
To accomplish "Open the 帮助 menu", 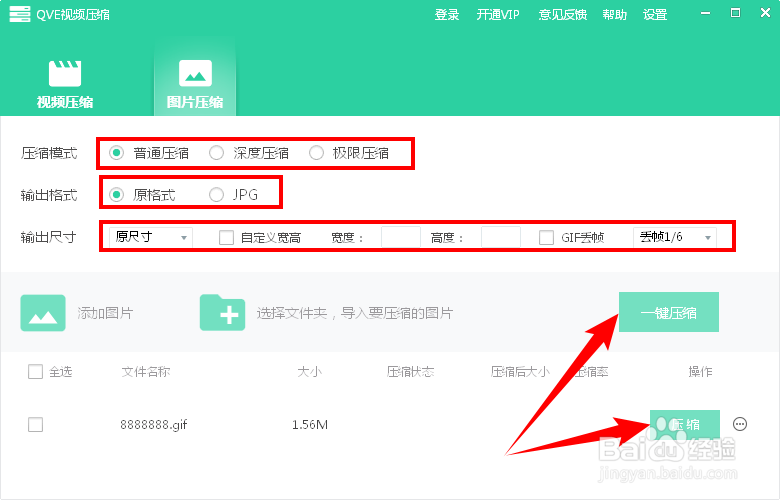I will [x=614, y=15].
